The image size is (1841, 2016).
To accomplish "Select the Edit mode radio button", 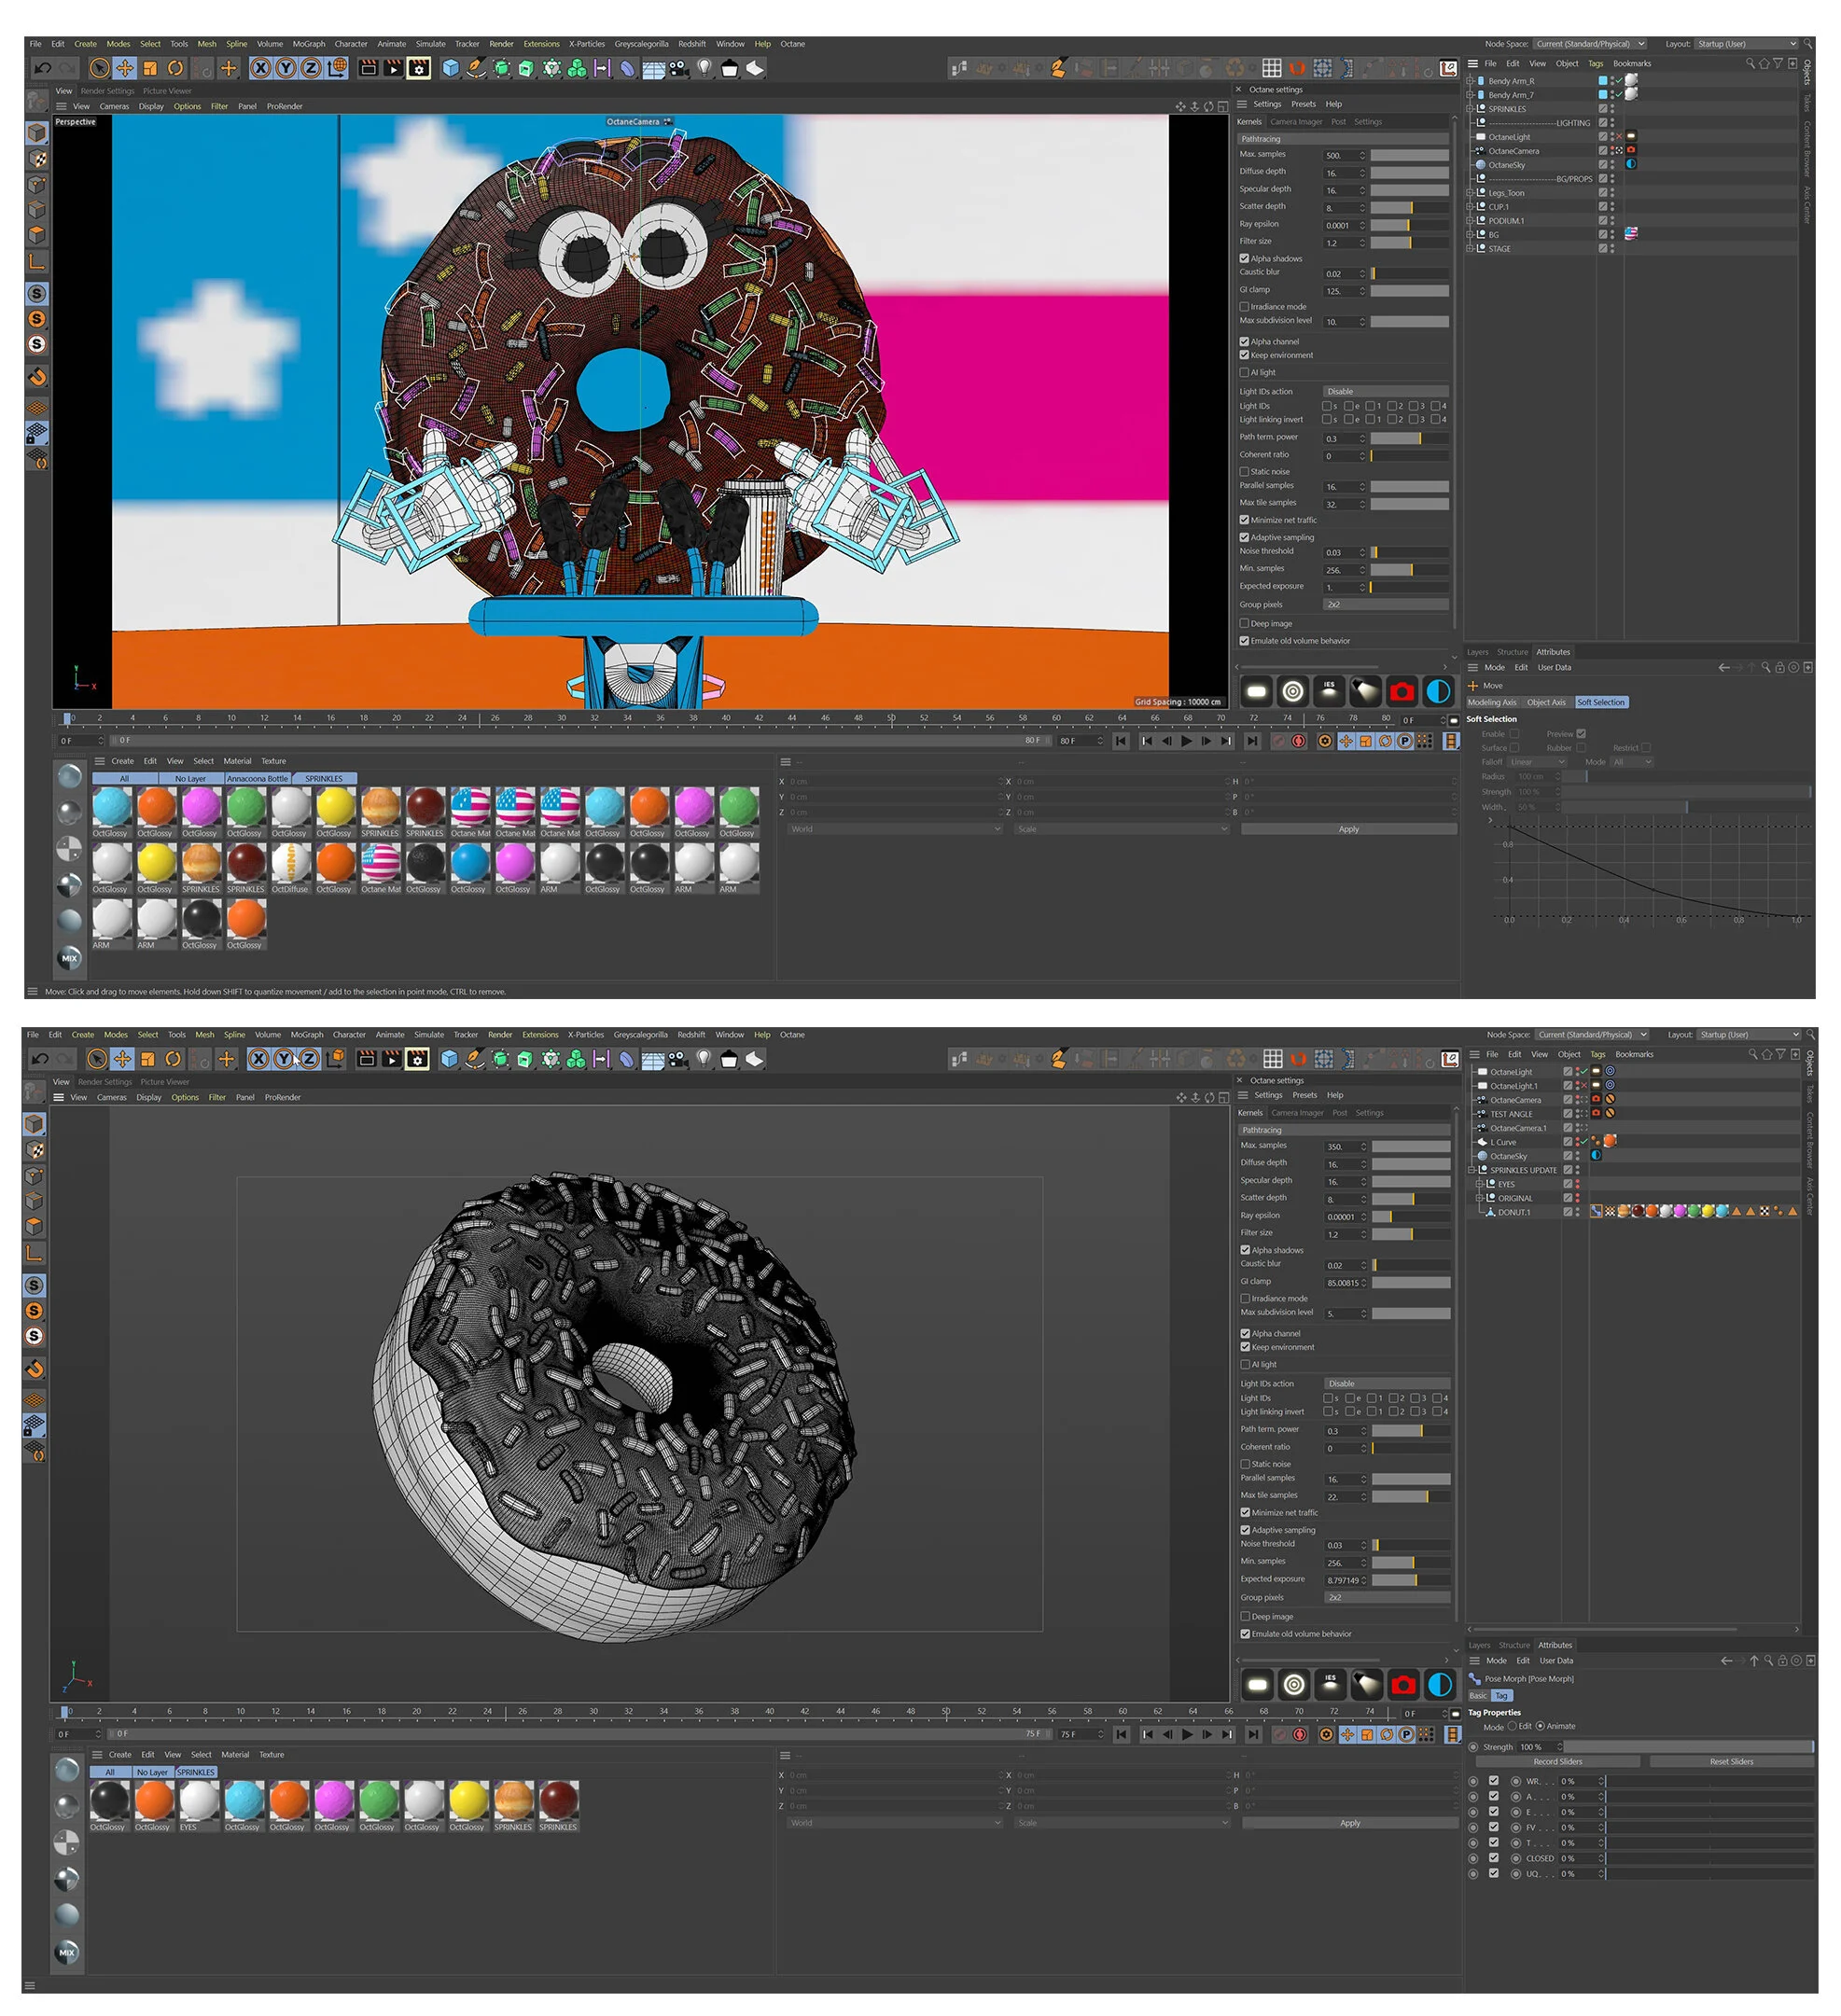I will (1513, 1726).
